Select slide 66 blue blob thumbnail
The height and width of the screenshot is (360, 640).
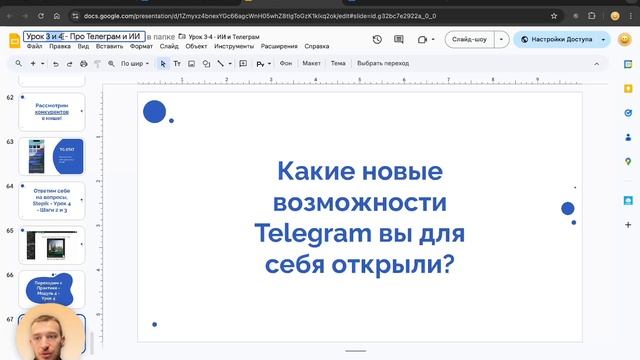click(x=52, y=289)
